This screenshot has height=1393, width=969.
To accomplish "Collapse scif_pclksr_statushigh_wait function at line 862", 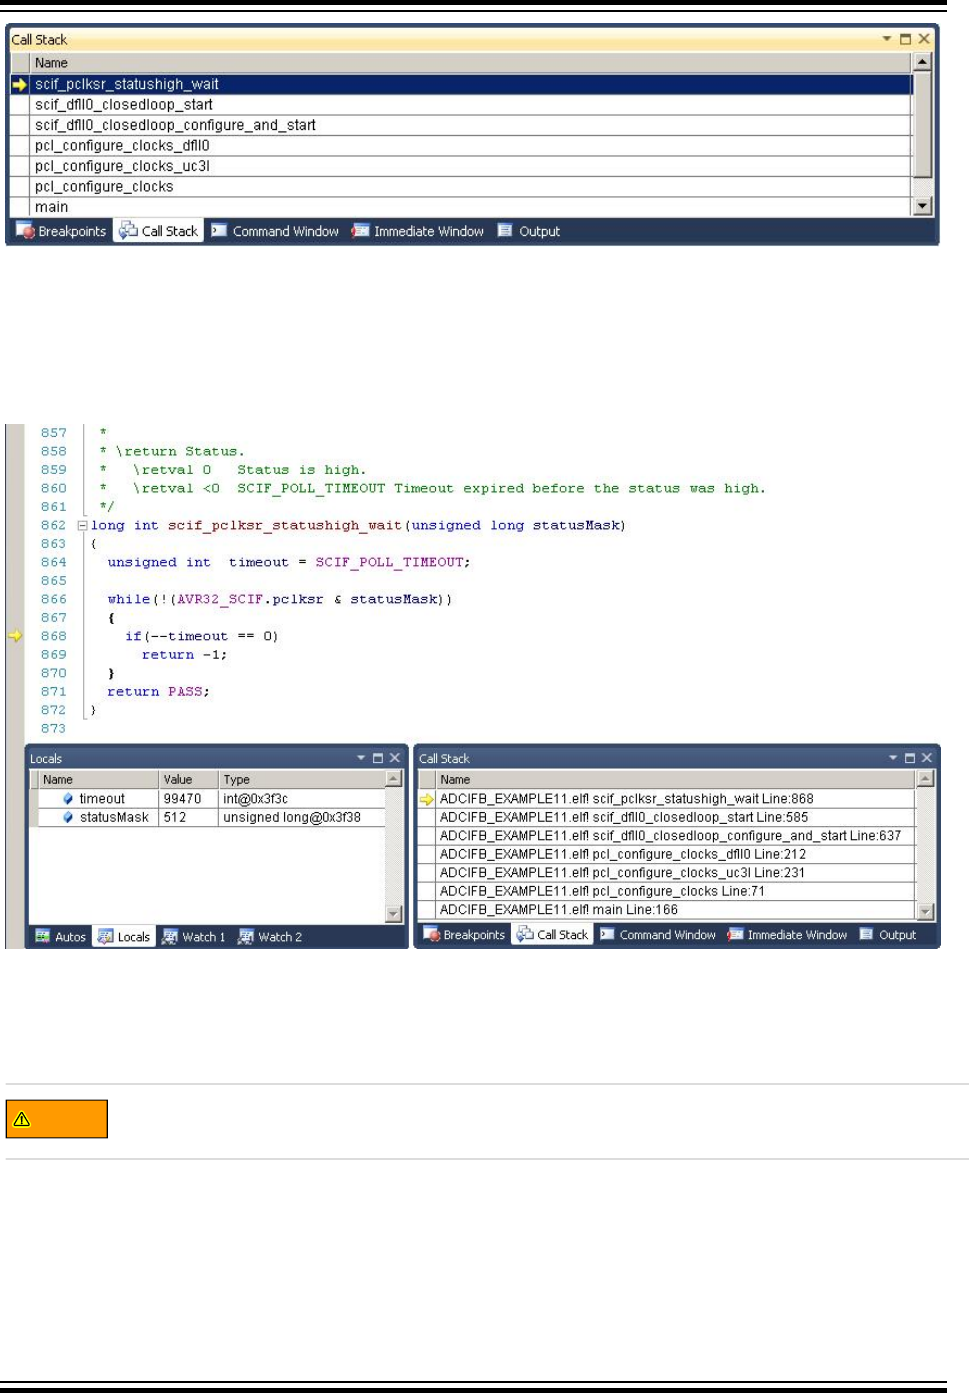I will (83, 526).
